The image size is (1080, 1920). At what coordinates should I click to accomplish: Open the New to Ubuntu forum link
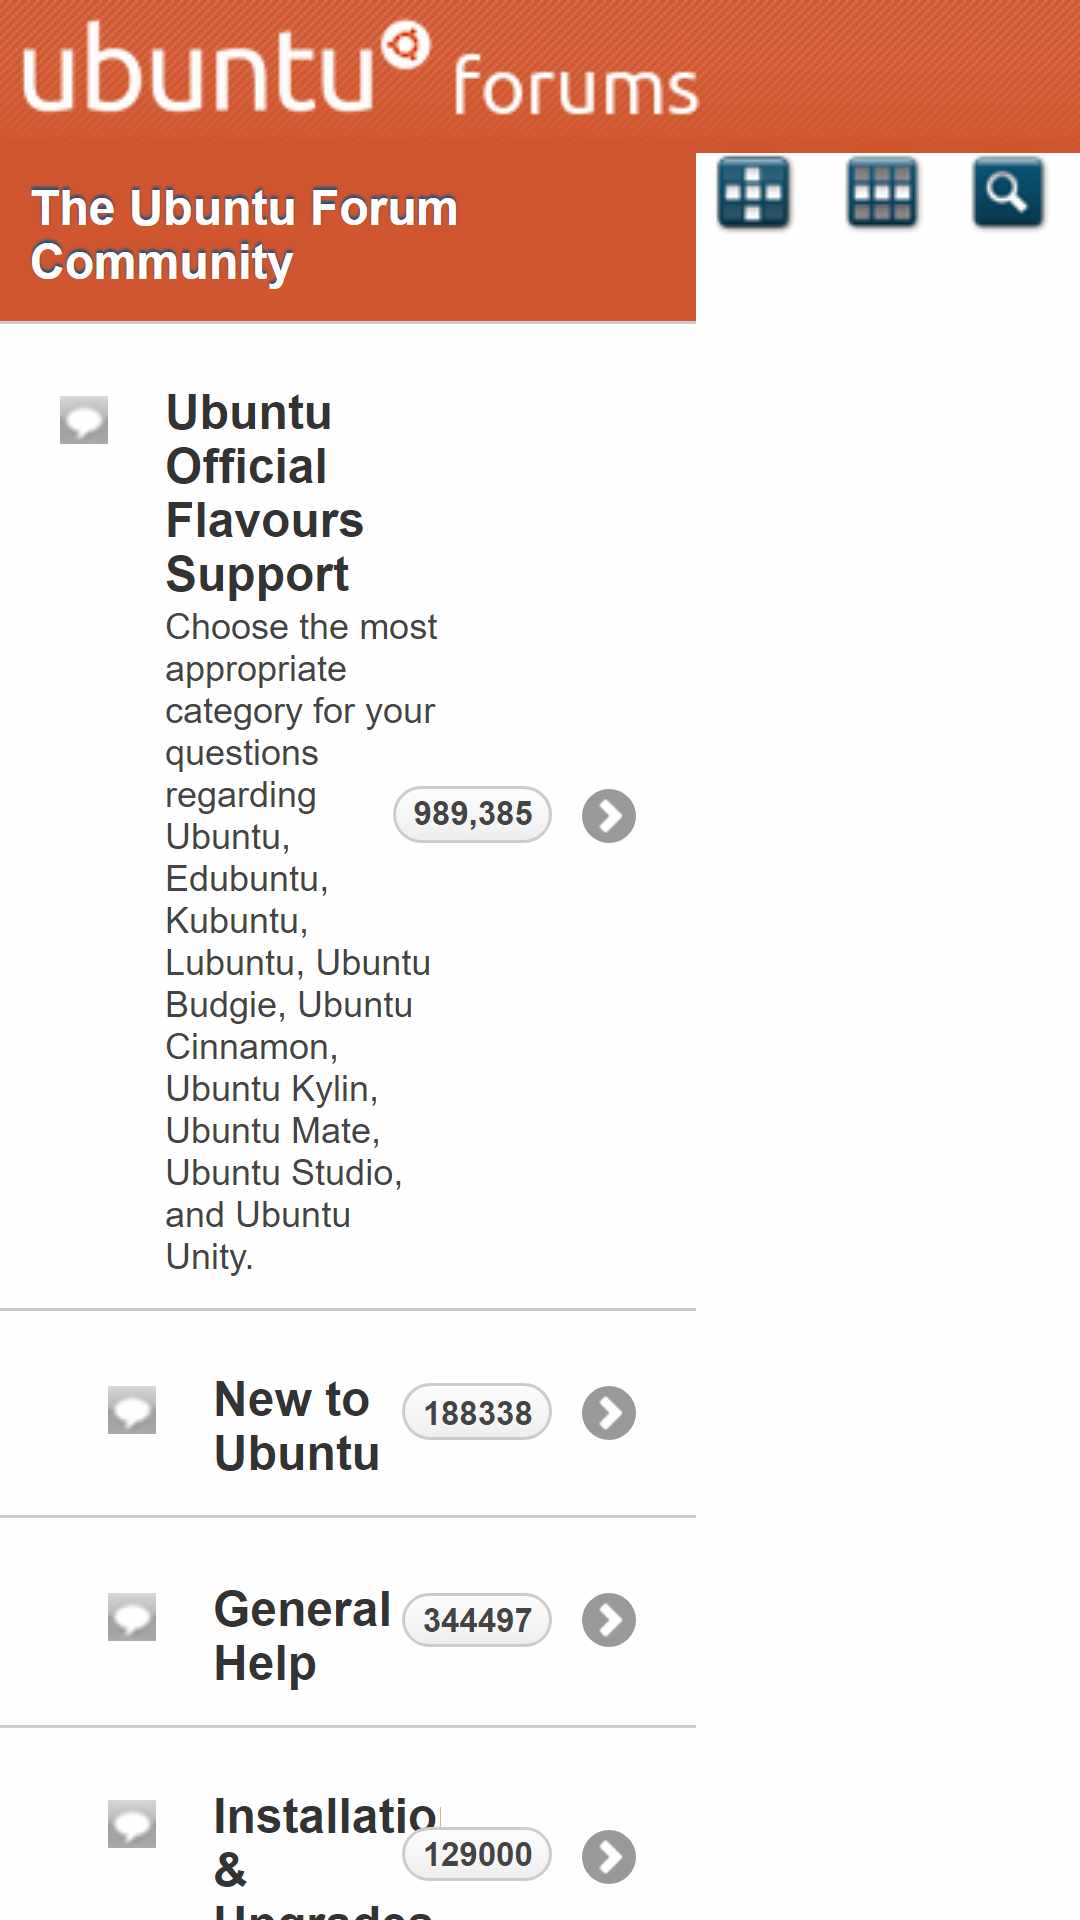tap(297, 1427)
